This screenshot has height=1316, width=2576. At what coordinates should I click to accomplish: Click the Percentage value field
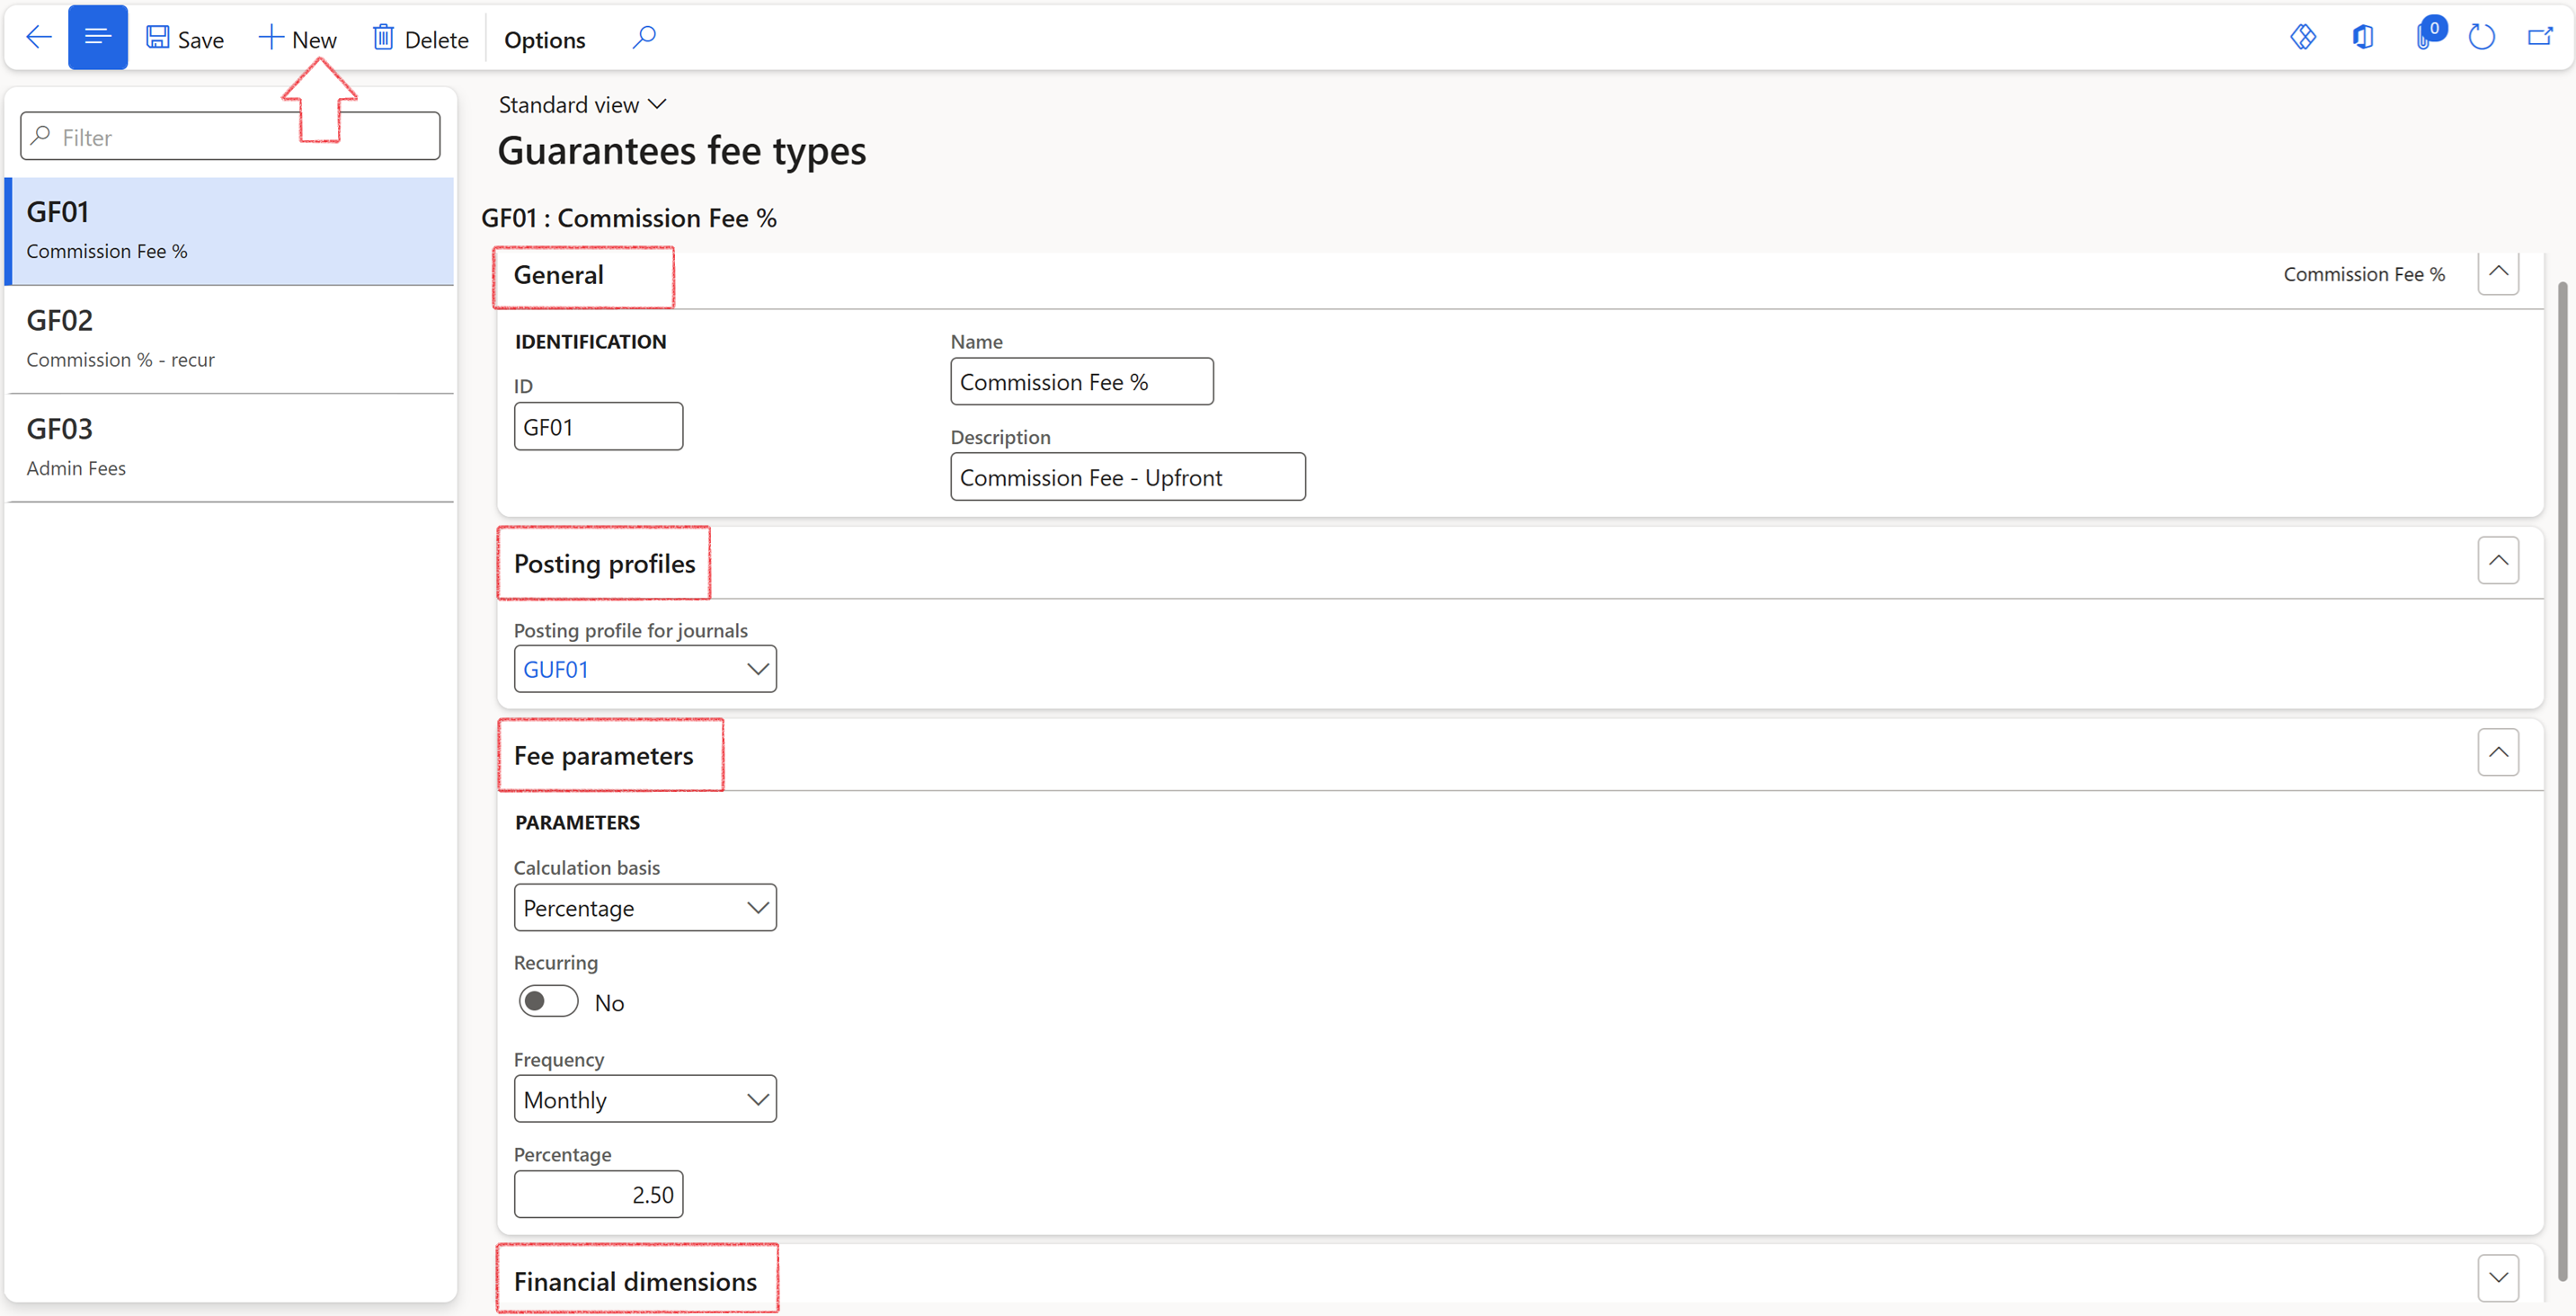coord(598,1194)
